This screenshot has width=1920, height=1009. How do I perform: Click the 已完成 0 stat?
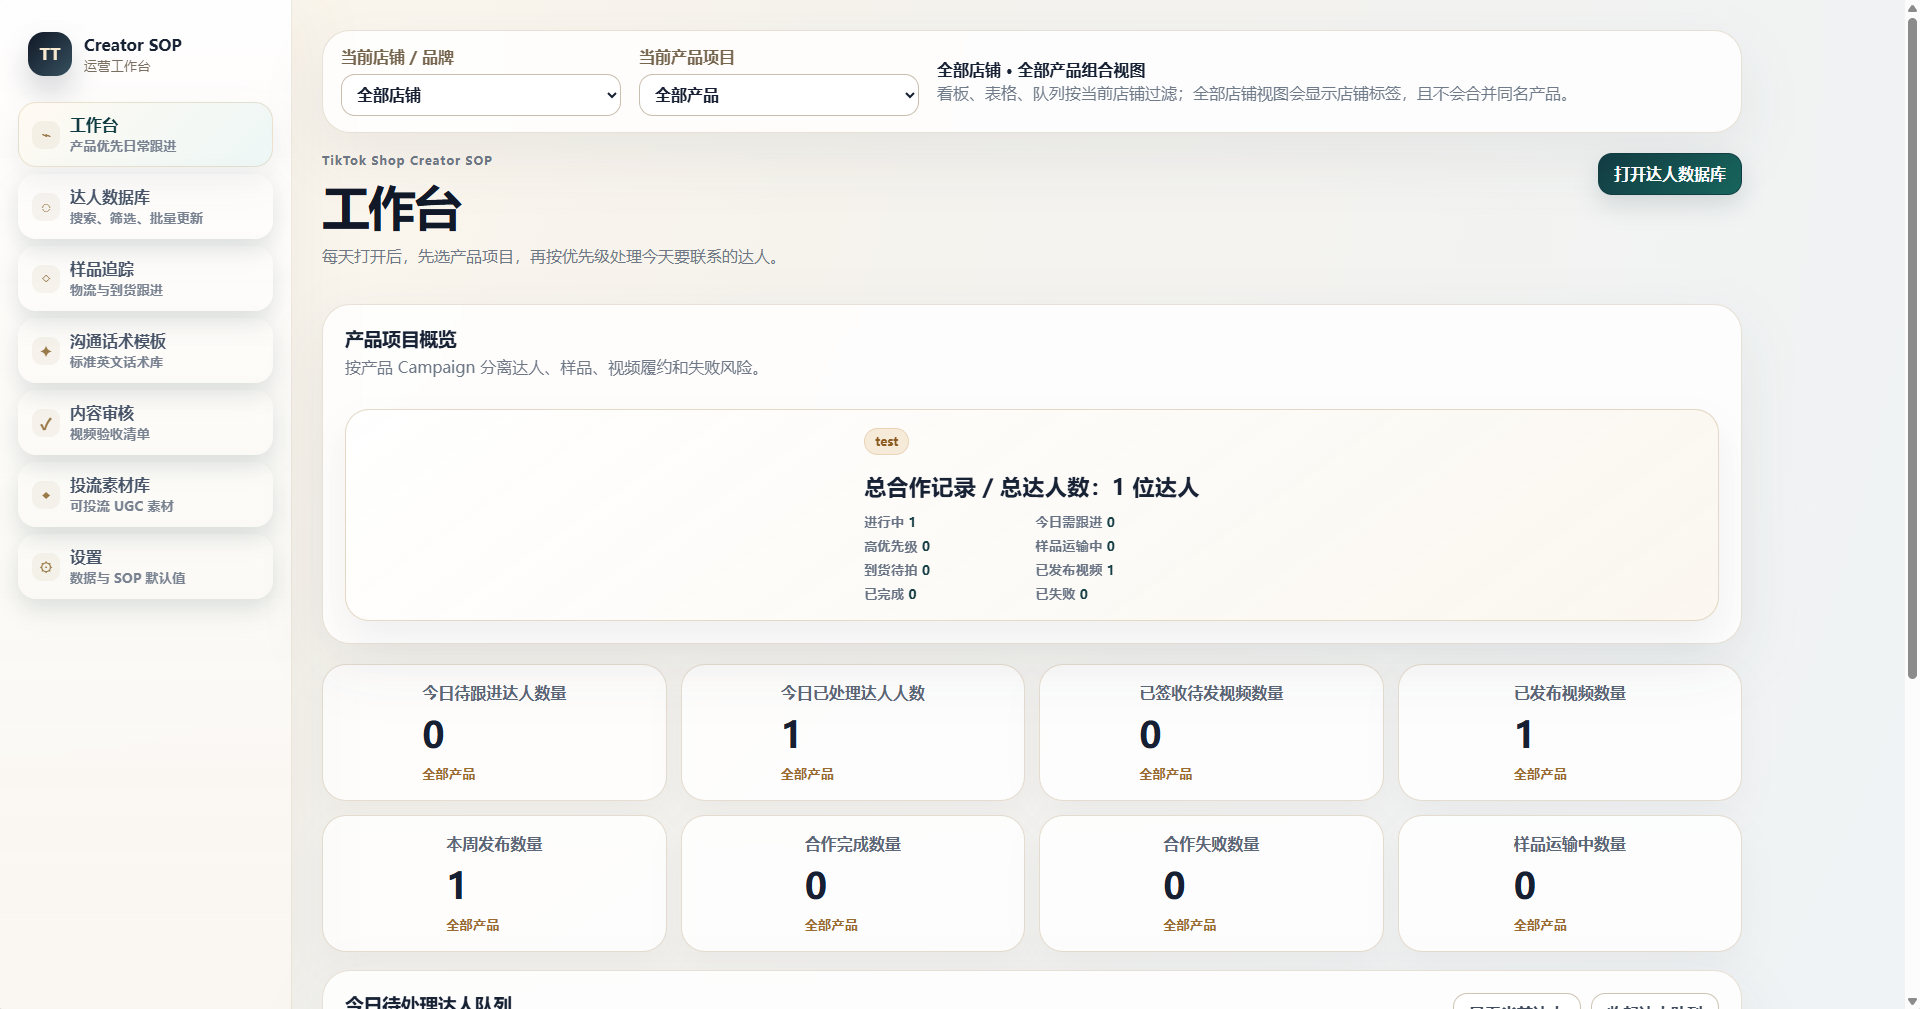[x=890, y=594]
